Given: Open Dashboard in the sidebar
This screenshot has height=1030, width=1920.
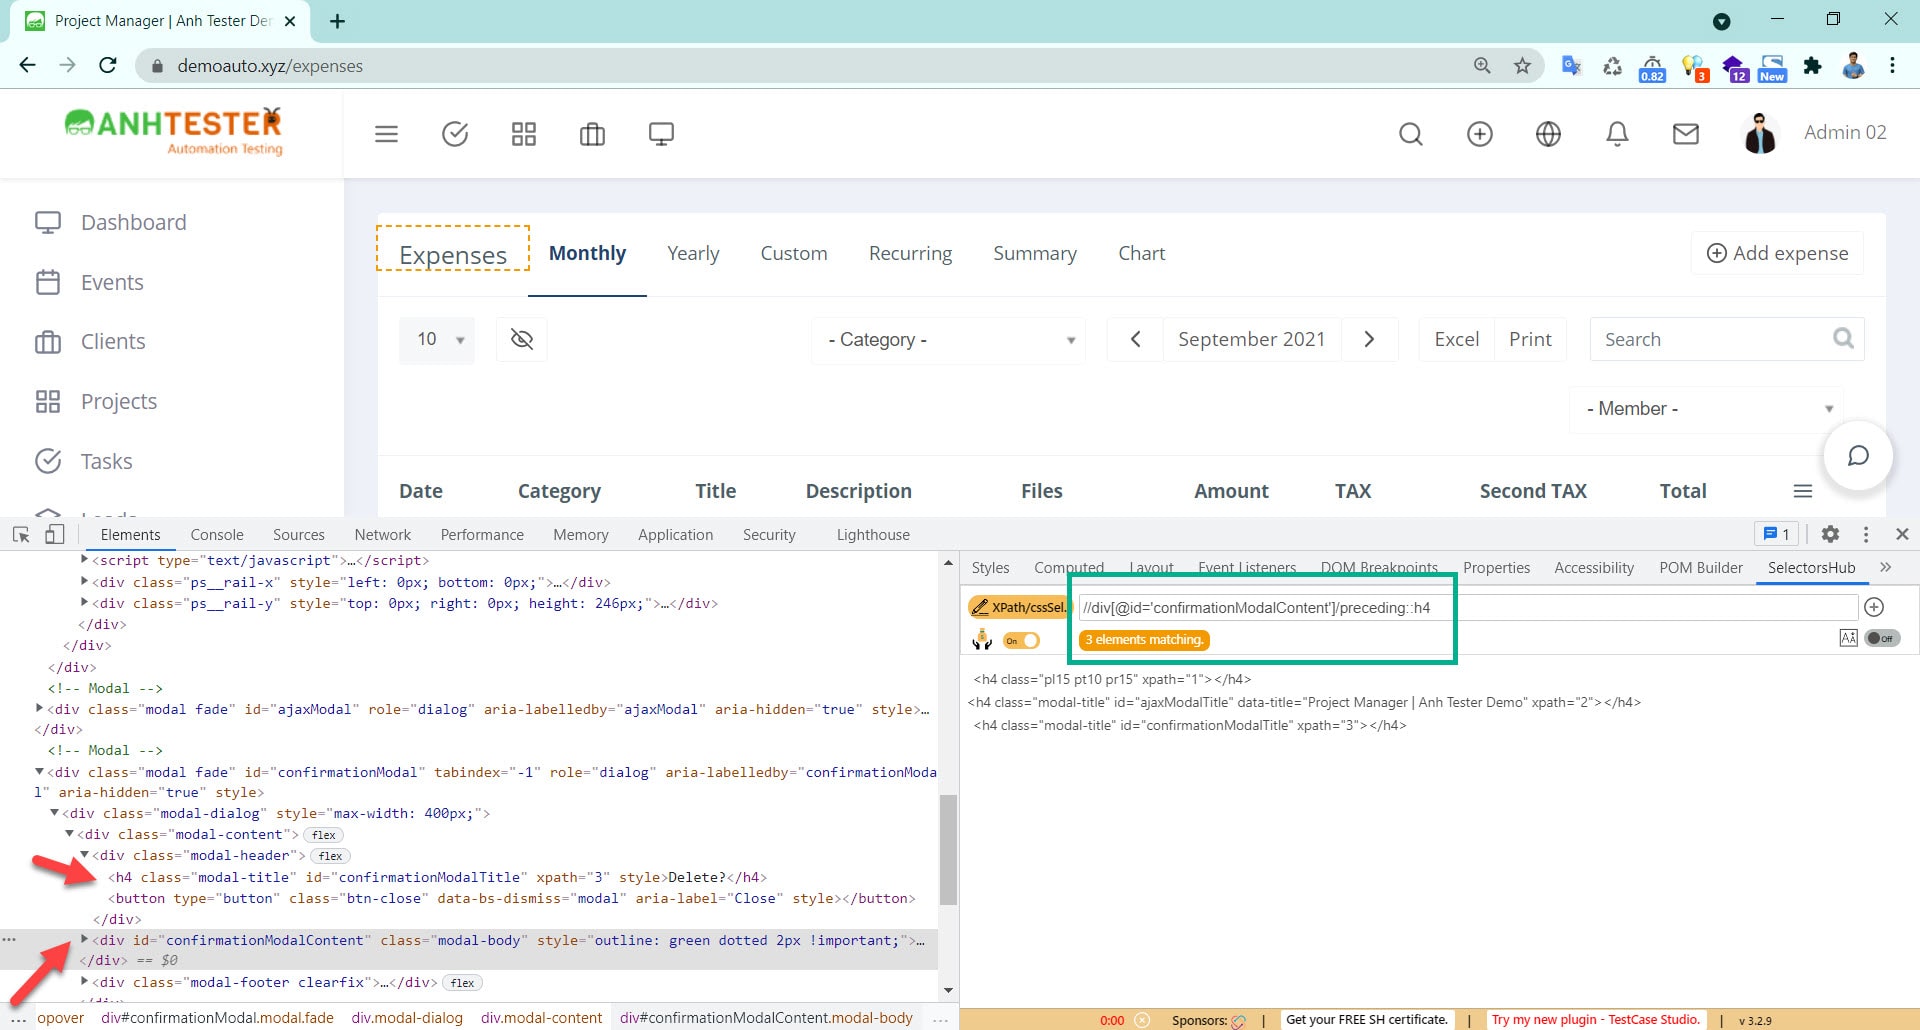Looking at the screenshot, I should (x=133, y=223).
